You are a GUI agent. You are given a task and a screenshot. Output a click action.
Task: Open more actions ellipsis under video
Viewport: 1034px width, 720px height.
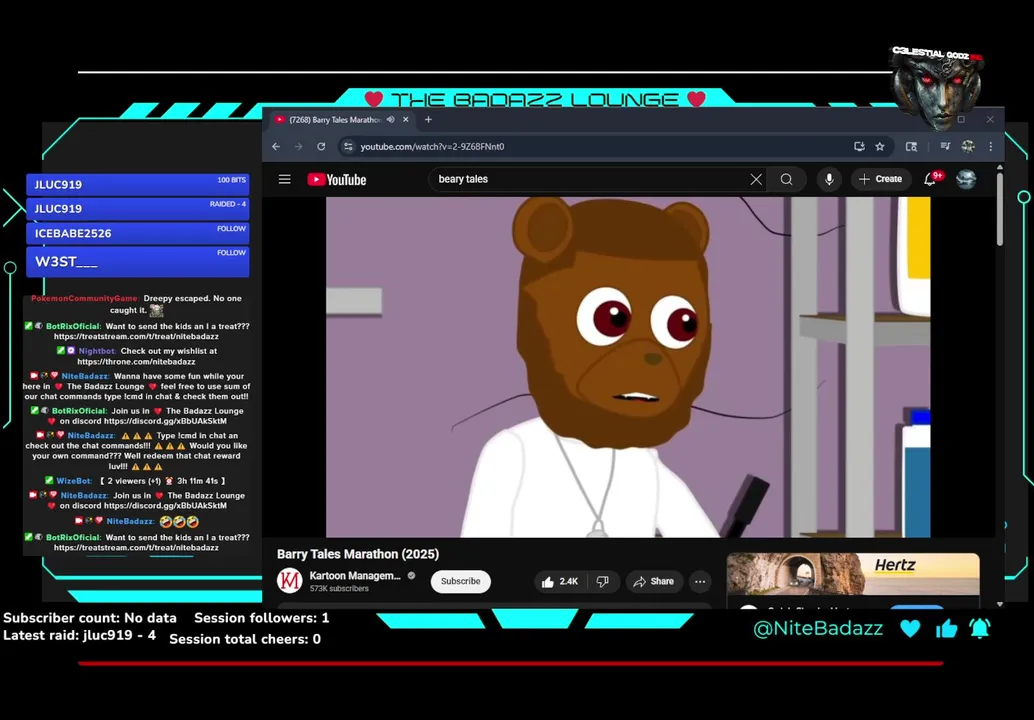tap(700, 582)
